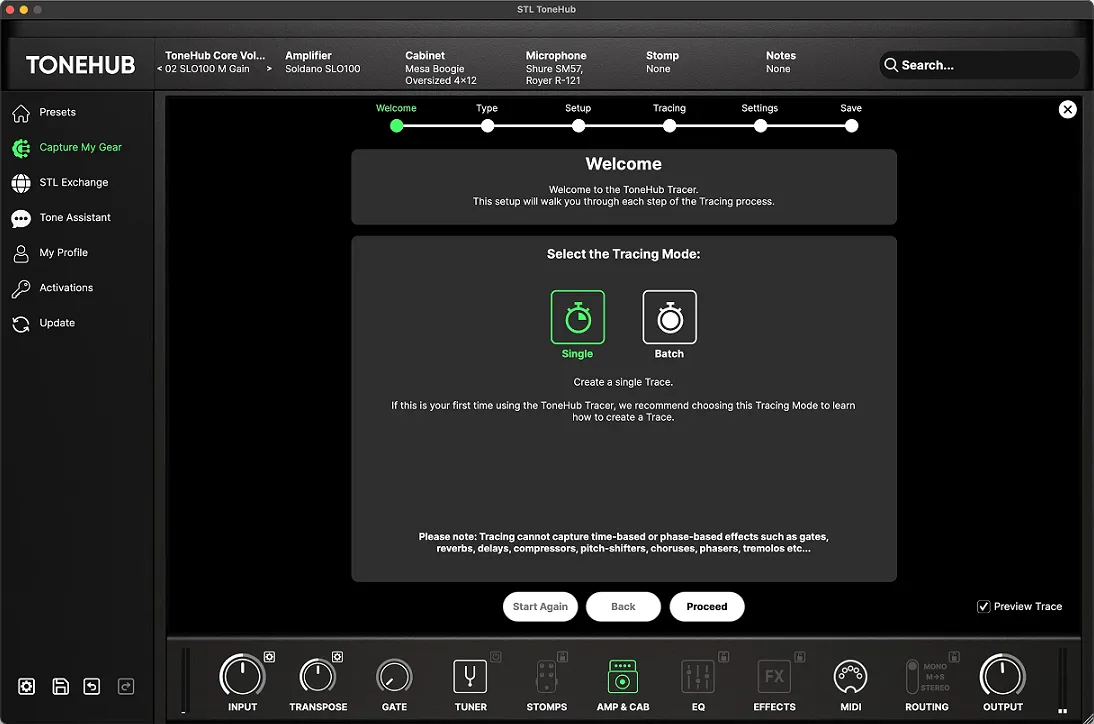Open Notes None field
Screen dimensions: 1094x724
pos(780,62)
